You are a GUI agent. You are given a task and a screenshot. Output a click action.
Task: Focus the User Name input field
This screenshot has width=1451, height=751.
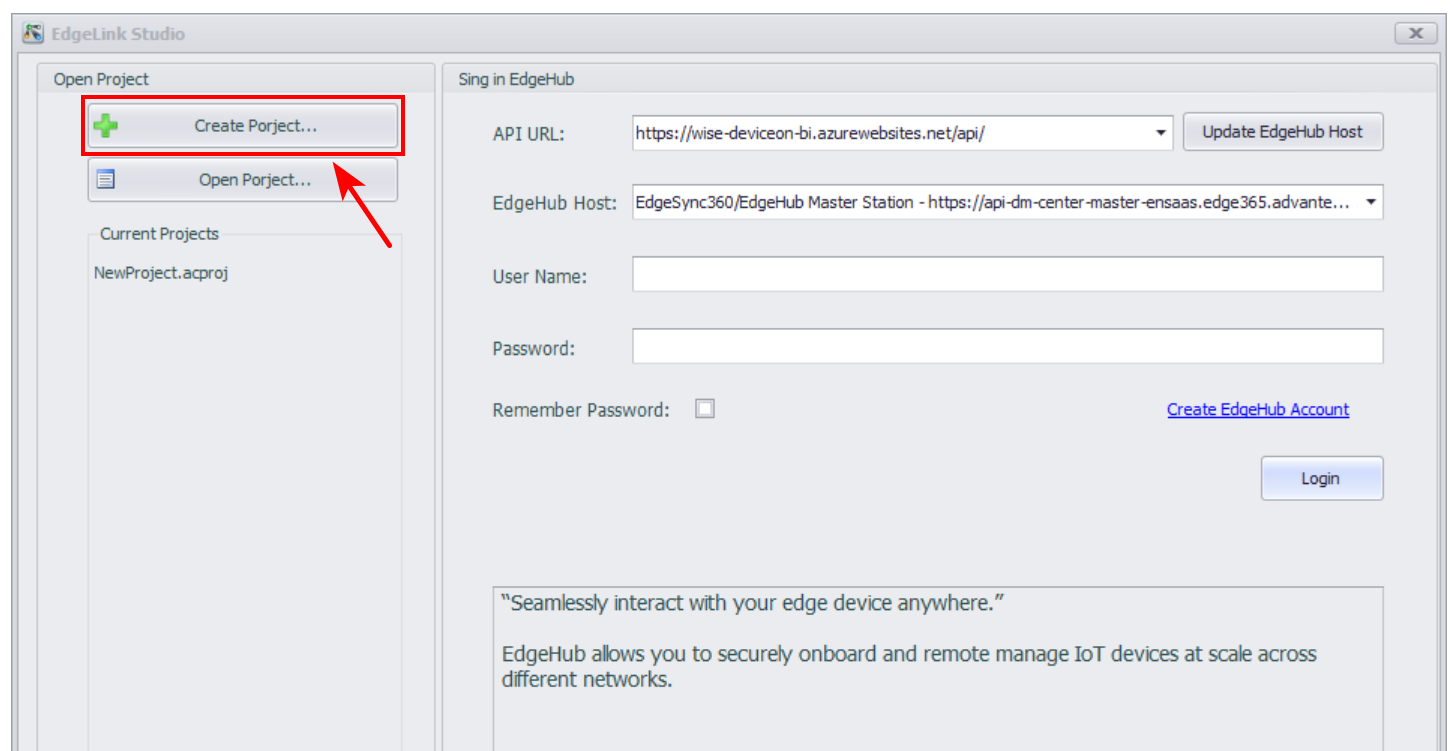coord(1008,274)
